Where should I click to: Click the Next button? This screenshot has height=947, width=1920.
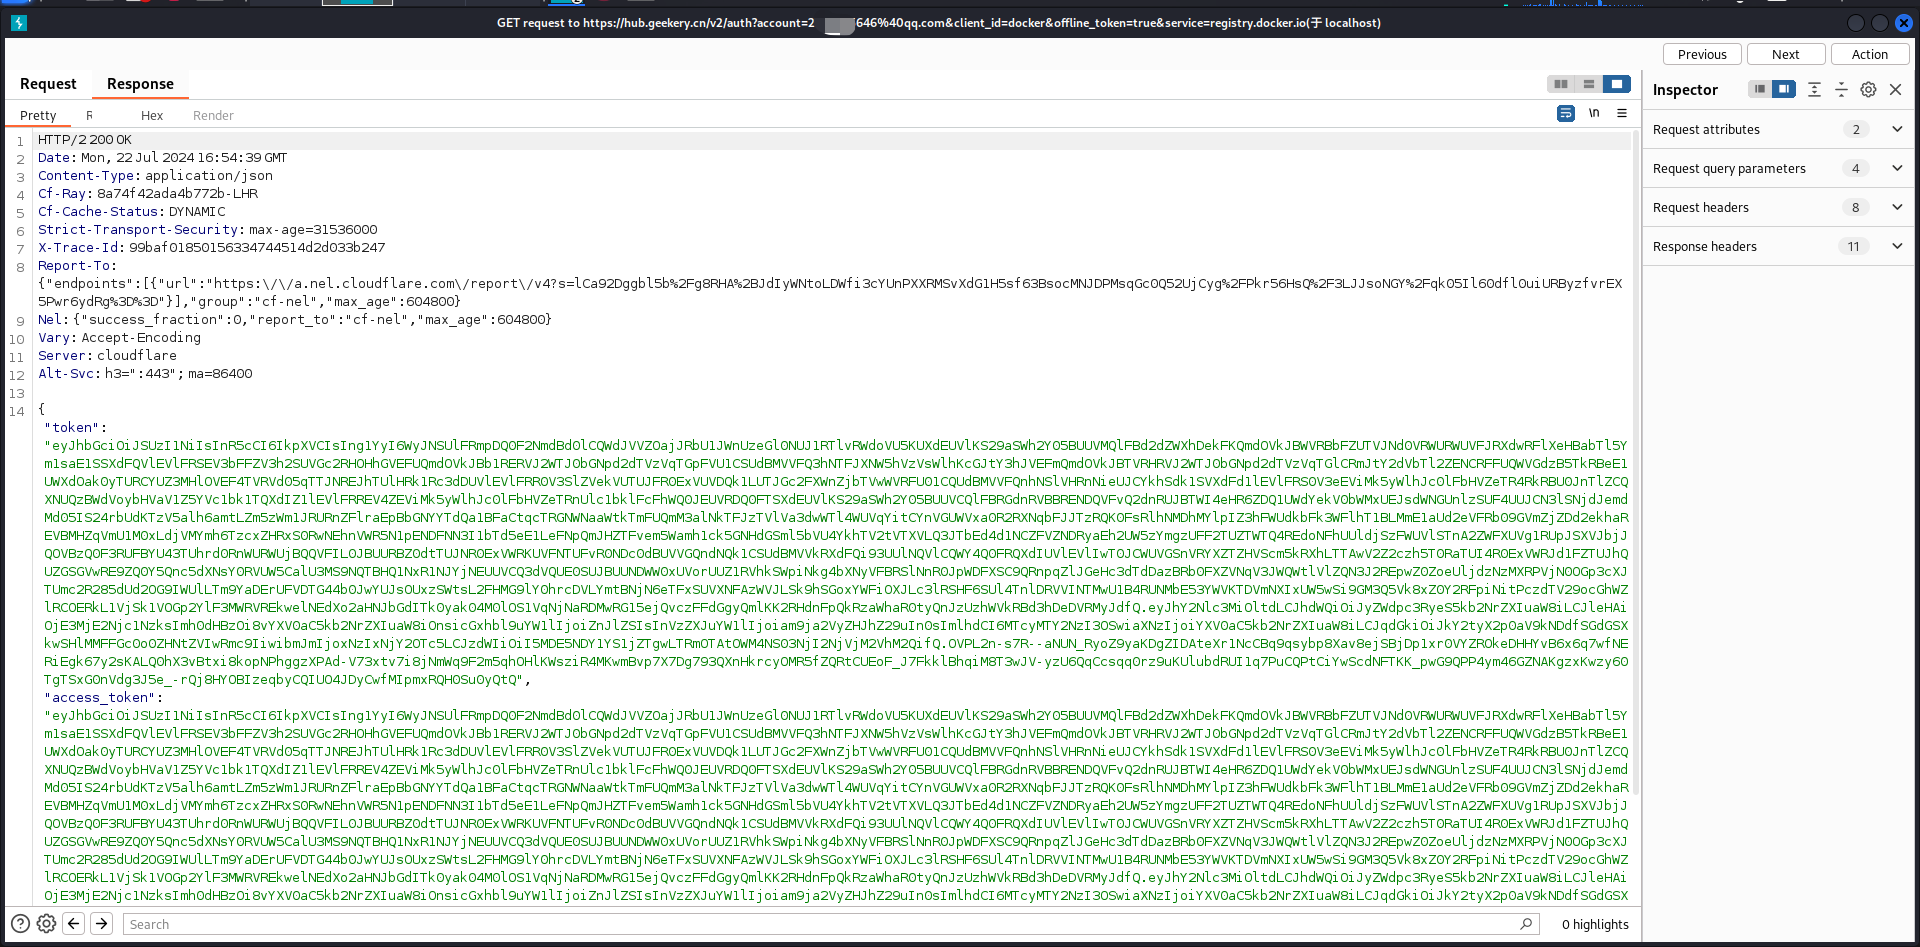click(1785, 54)
